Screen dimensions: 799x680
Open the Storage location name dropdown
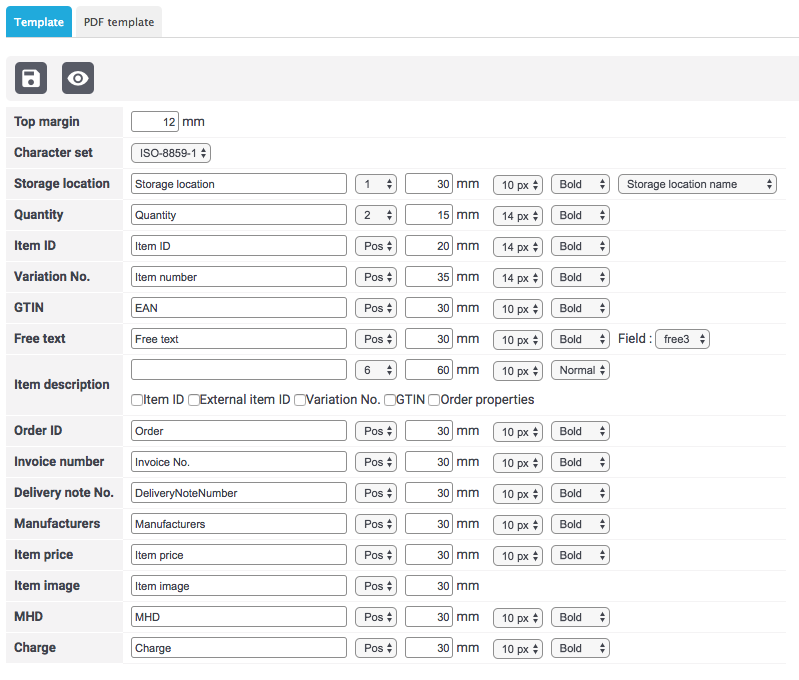coord(697,184)
